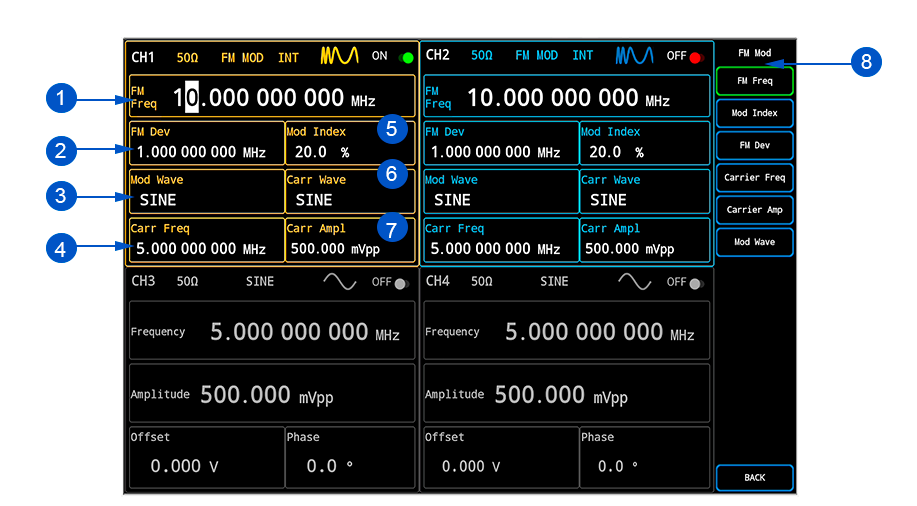Click CH2 50Ω impedance label
Image resolution: width=917 pixels, height=506 pixels.
click(482, 56)
